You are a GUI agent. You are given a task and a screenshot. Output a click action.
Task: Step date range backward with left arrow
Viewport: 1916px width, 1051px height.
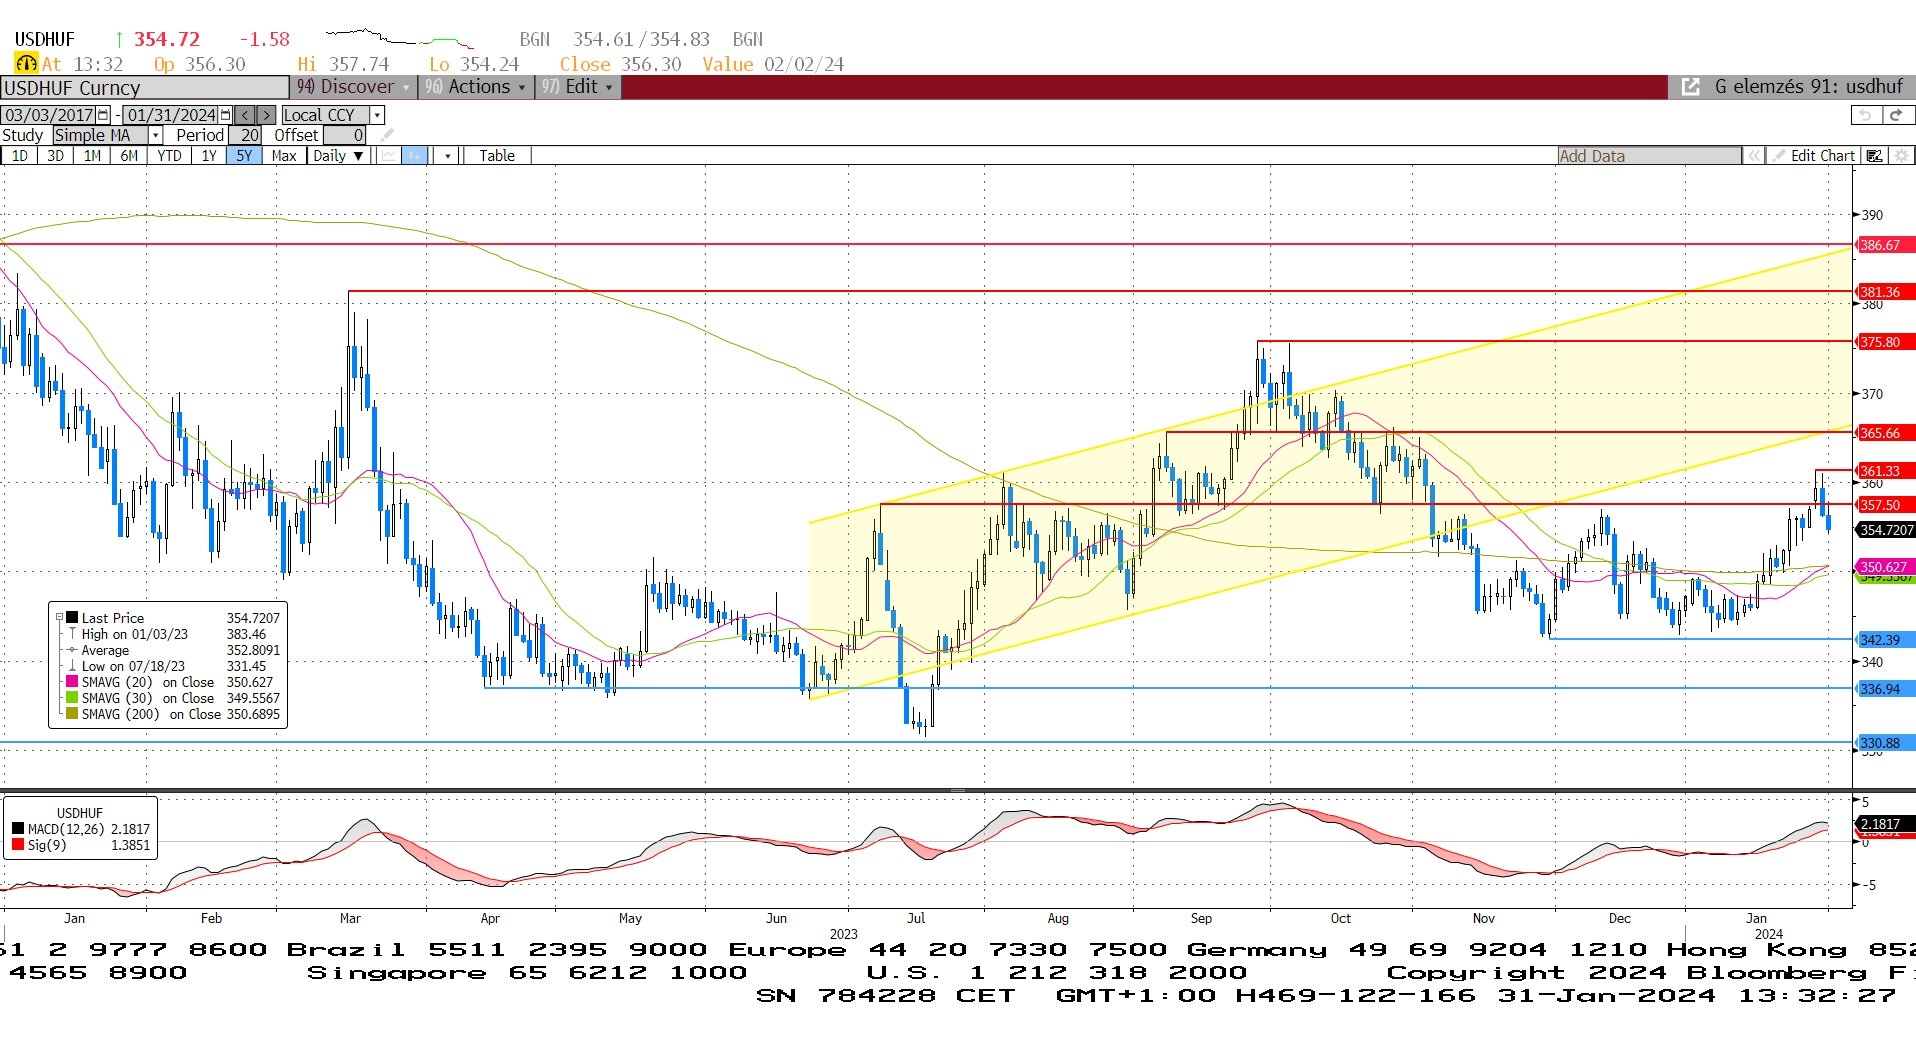click(x=245, y=115)
